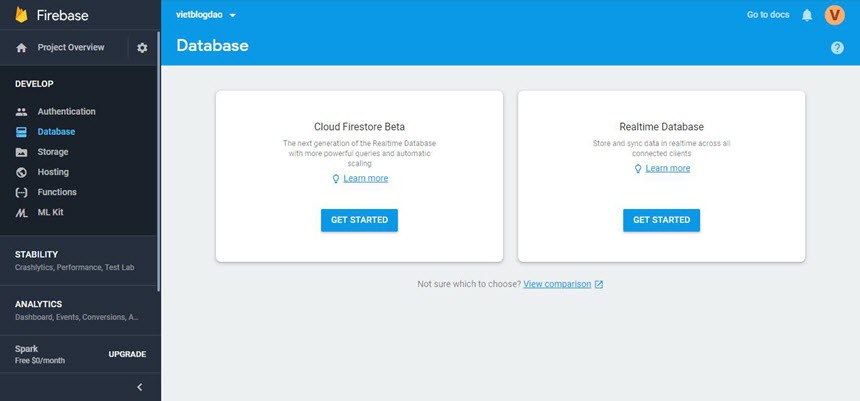This screenshot has height=401, width=860.
Task: Click the Firebase flame logo
Action: pyautogui.click(x=21, y=15)
